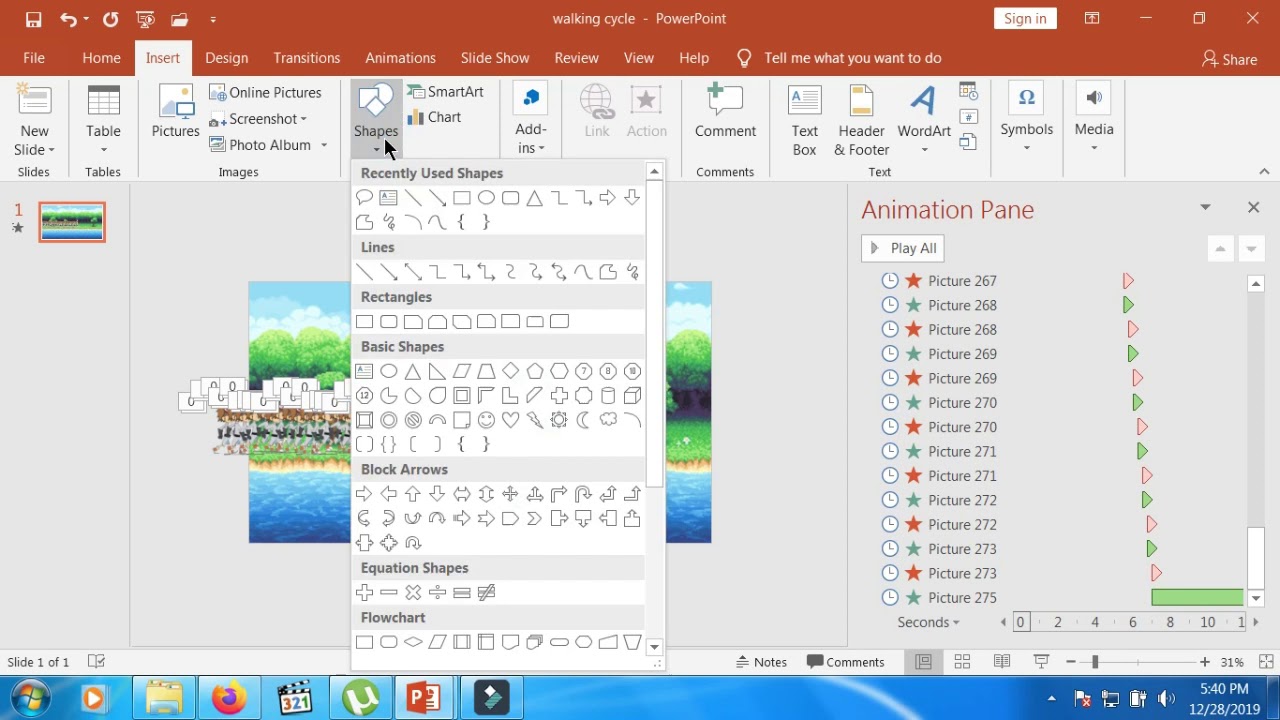Click the Share button
This screenshot has height=720, width=1280.
pos(1229,59)
